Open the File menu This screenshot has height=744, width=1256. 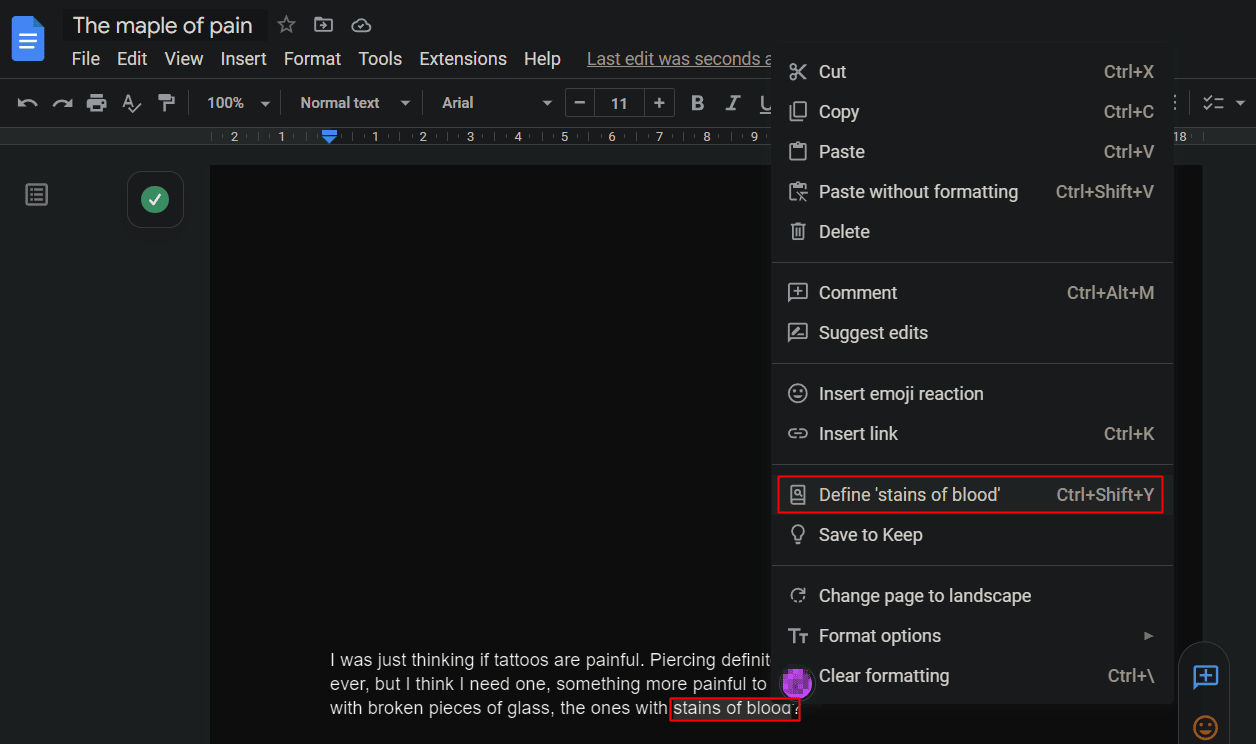click(86, 59)
